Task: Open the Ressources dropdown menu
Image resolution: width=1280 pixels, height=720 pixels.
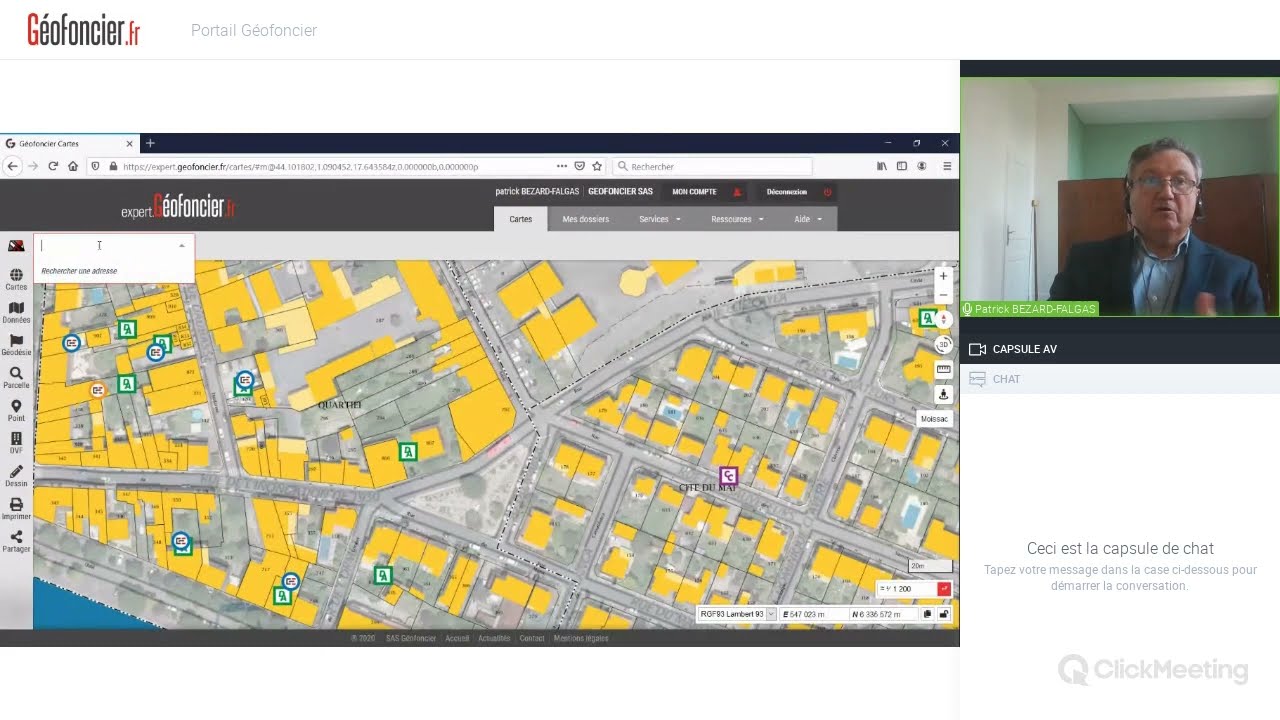Action: [737, 219]
